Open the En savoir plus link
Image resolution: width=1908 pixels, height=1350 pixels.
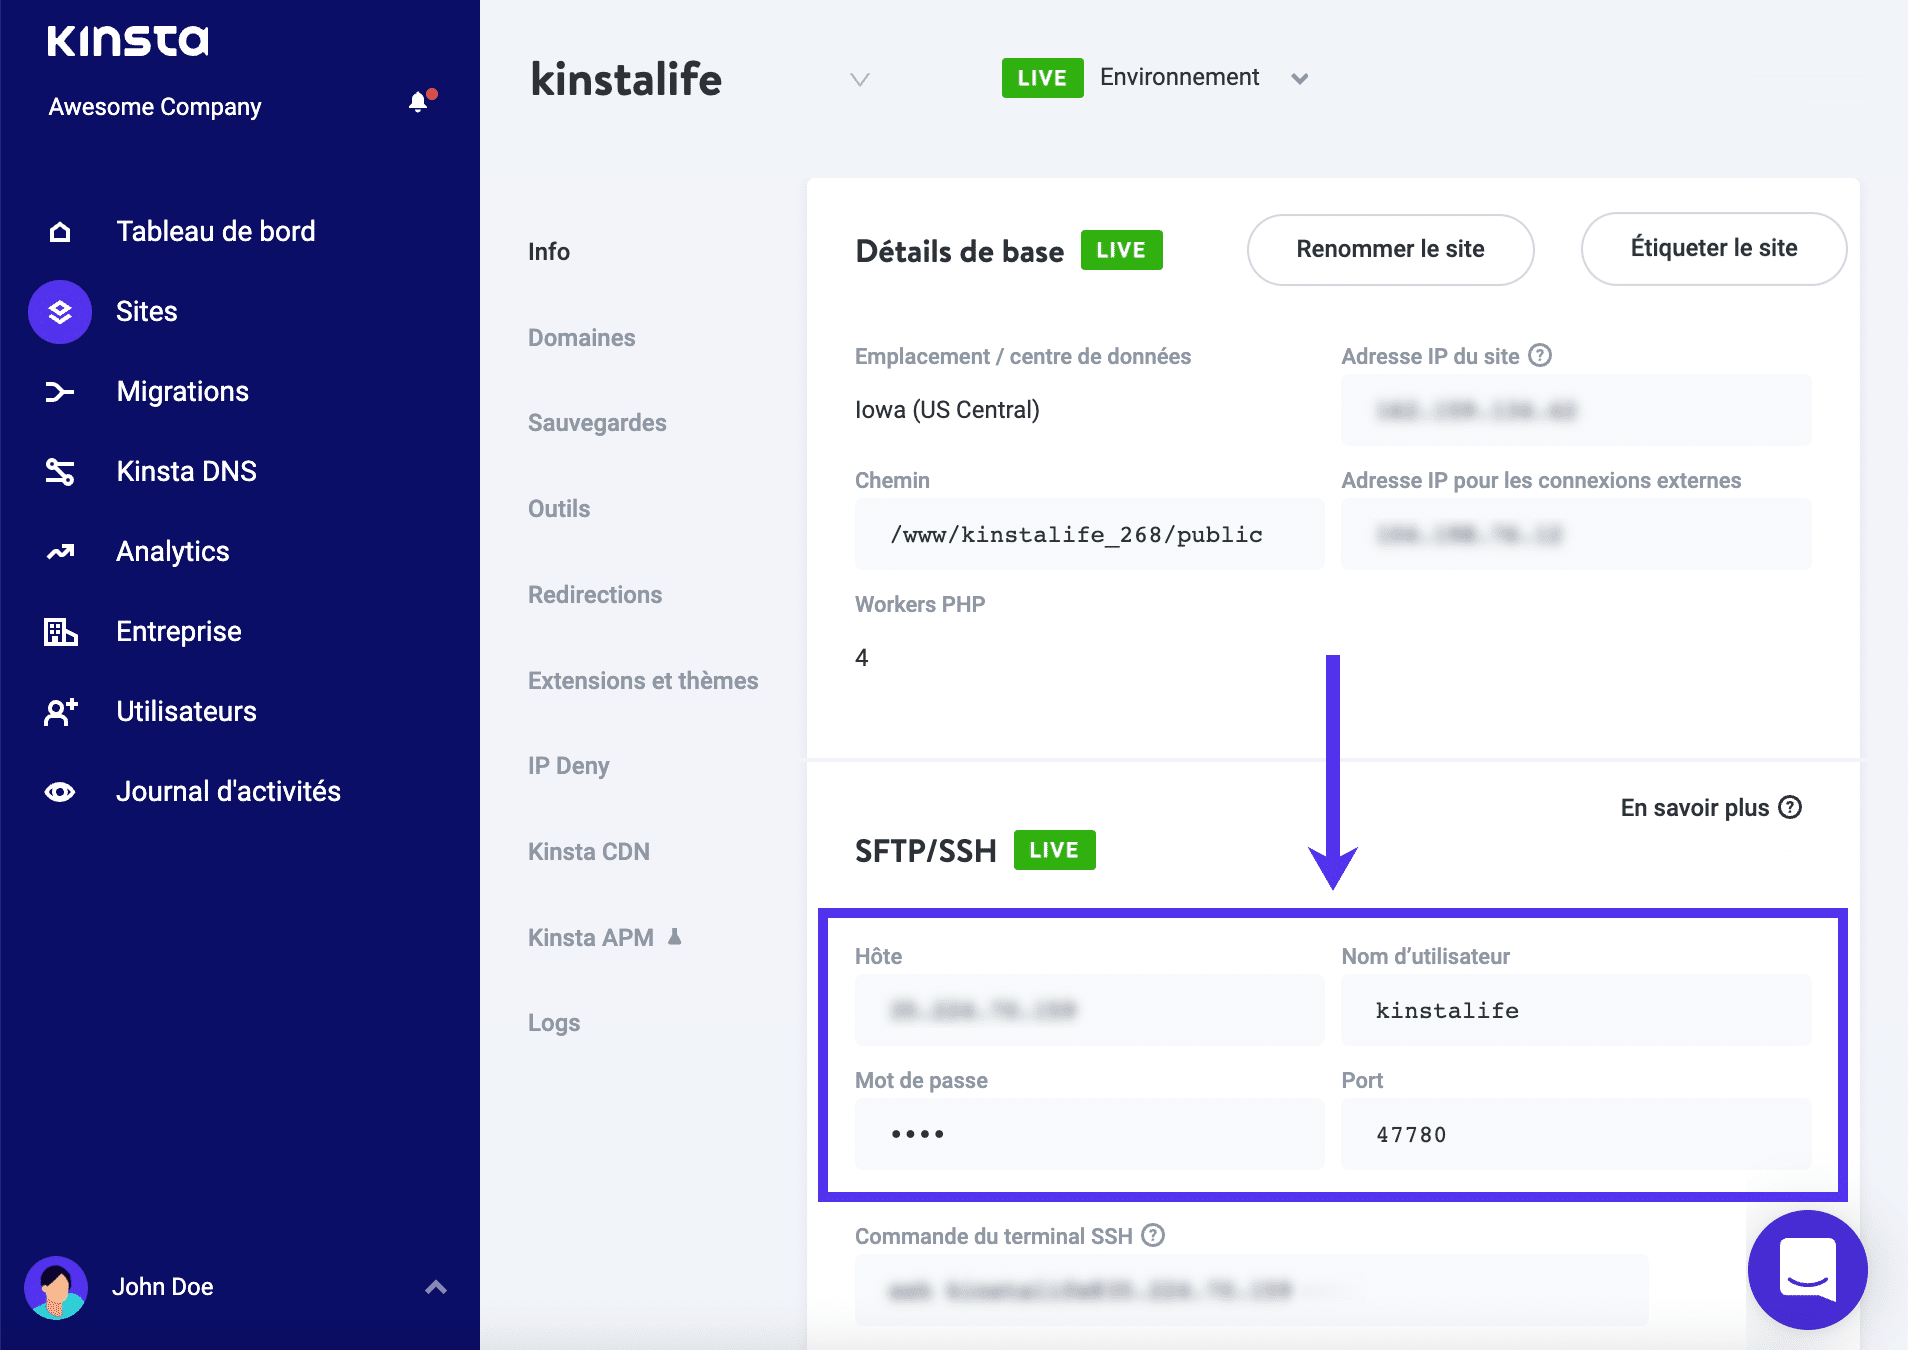click(1697, 807)
